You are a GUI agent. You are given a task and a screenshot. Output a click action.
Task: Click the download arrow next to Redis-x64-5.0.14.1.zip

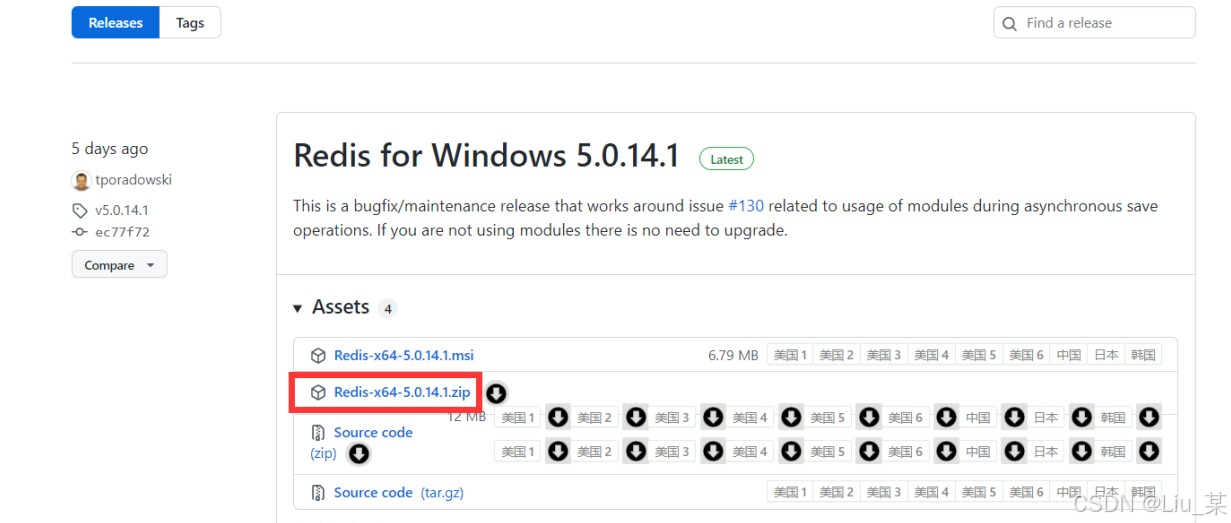[496, 394]
